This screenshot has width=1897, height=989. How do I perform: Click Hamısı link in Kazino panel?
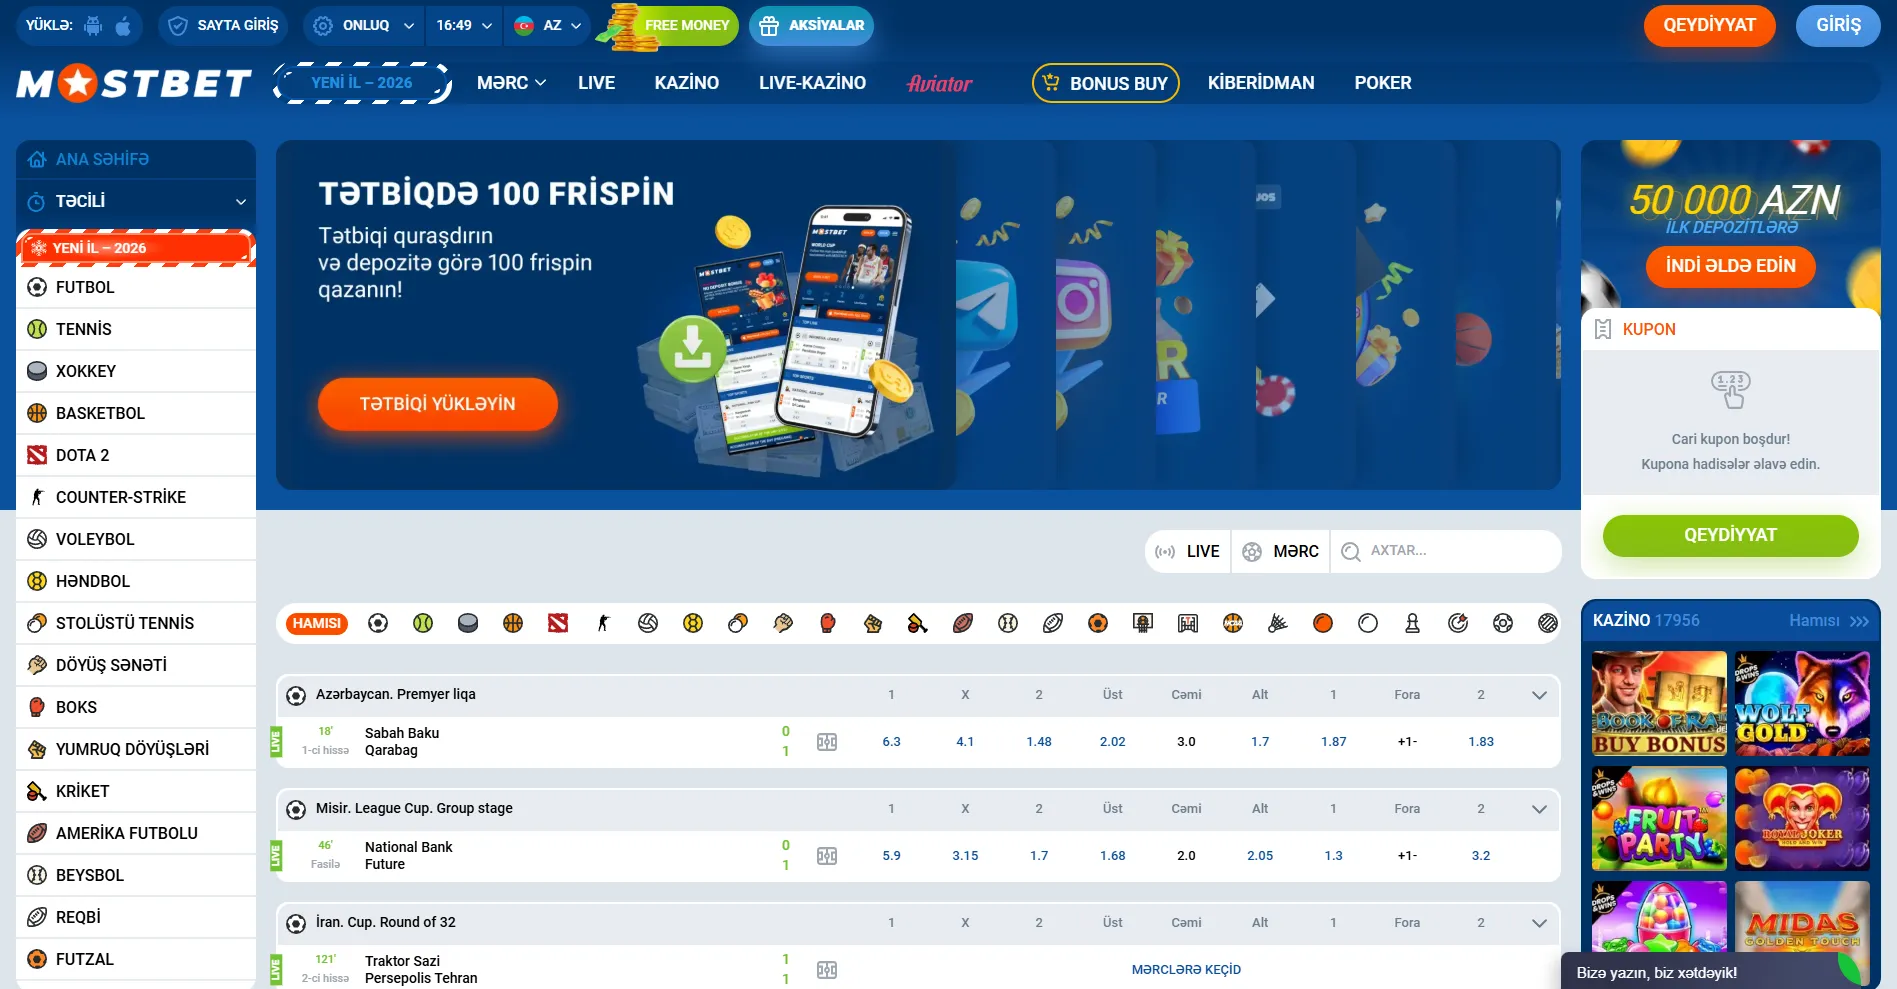1828,621
